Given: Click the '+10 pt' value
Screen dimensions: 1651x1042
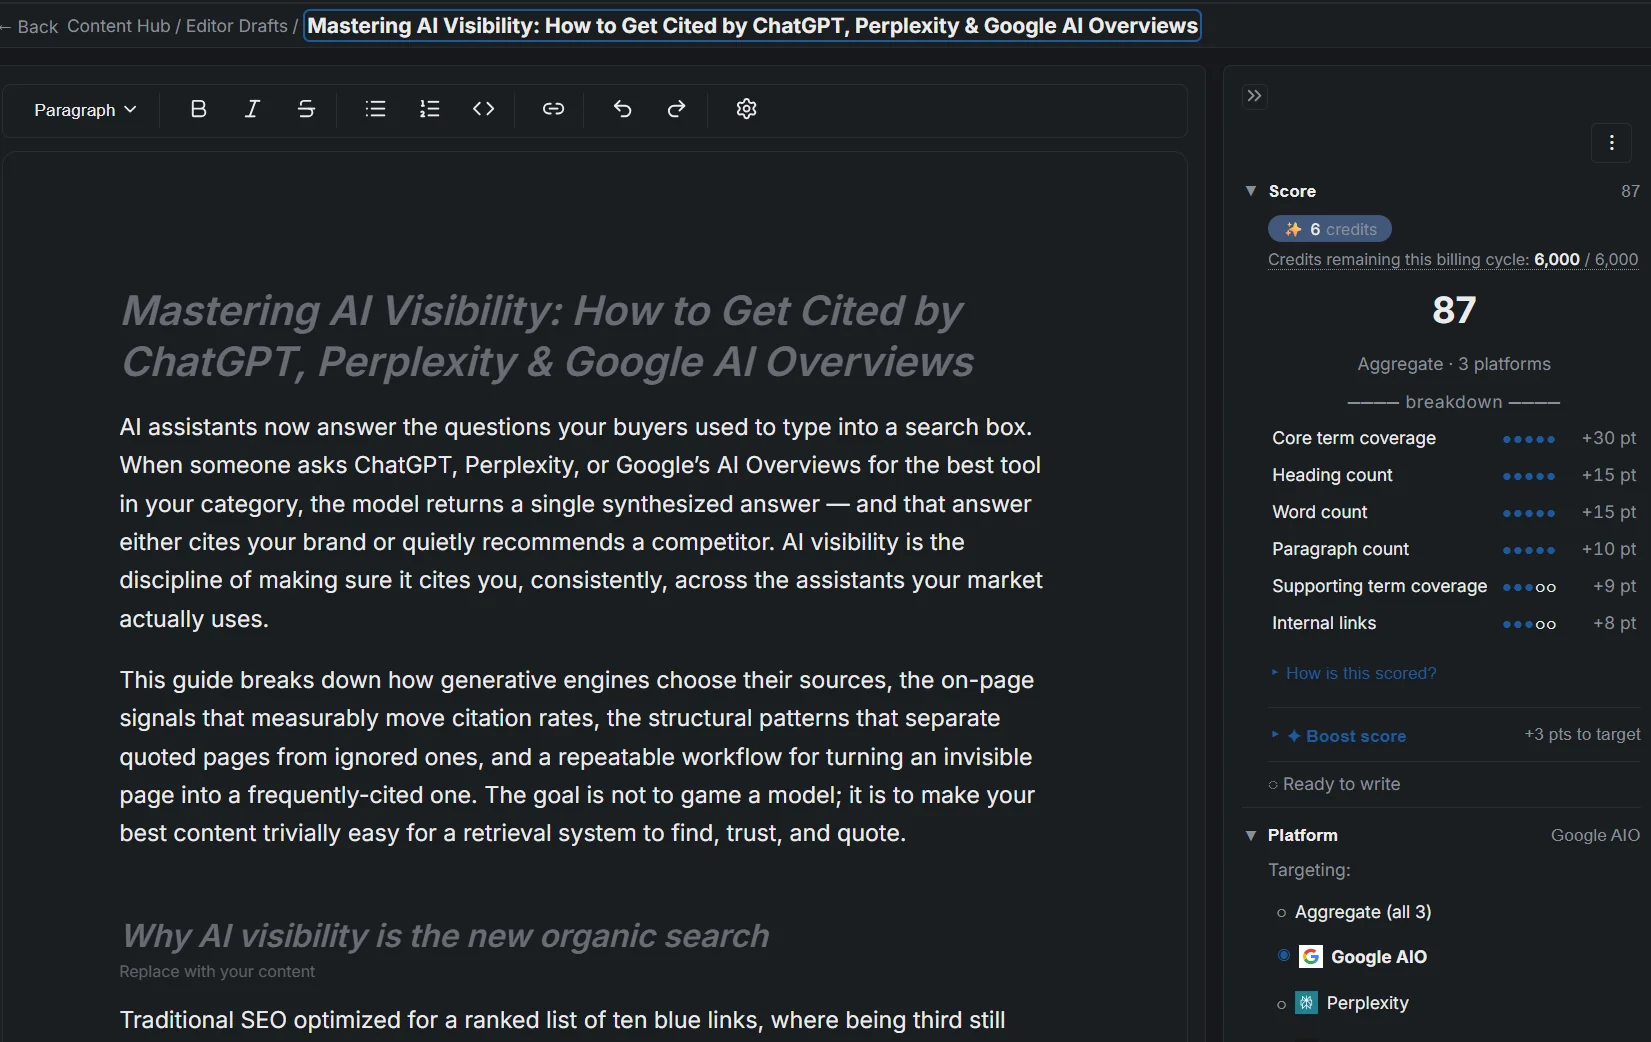Looking at the screenshot, I should click(1609, 549).
